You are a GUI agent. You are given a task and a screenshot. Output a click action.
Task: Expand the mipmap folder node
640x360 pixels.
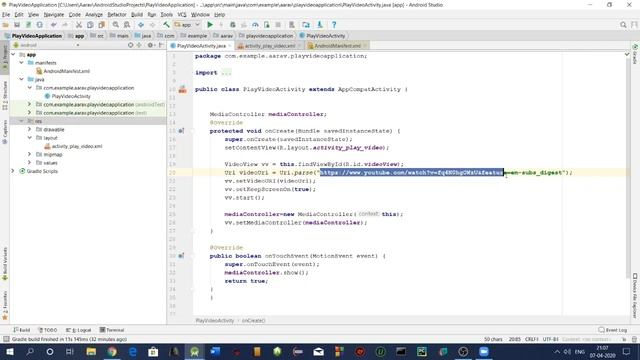click(29, 154)
